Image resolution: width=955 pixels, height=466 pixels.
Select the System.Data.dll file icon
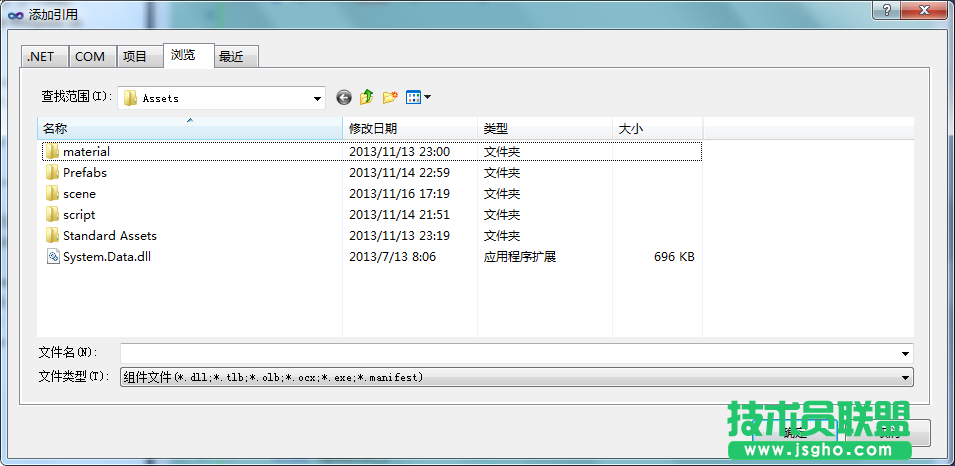click(53, 256)
